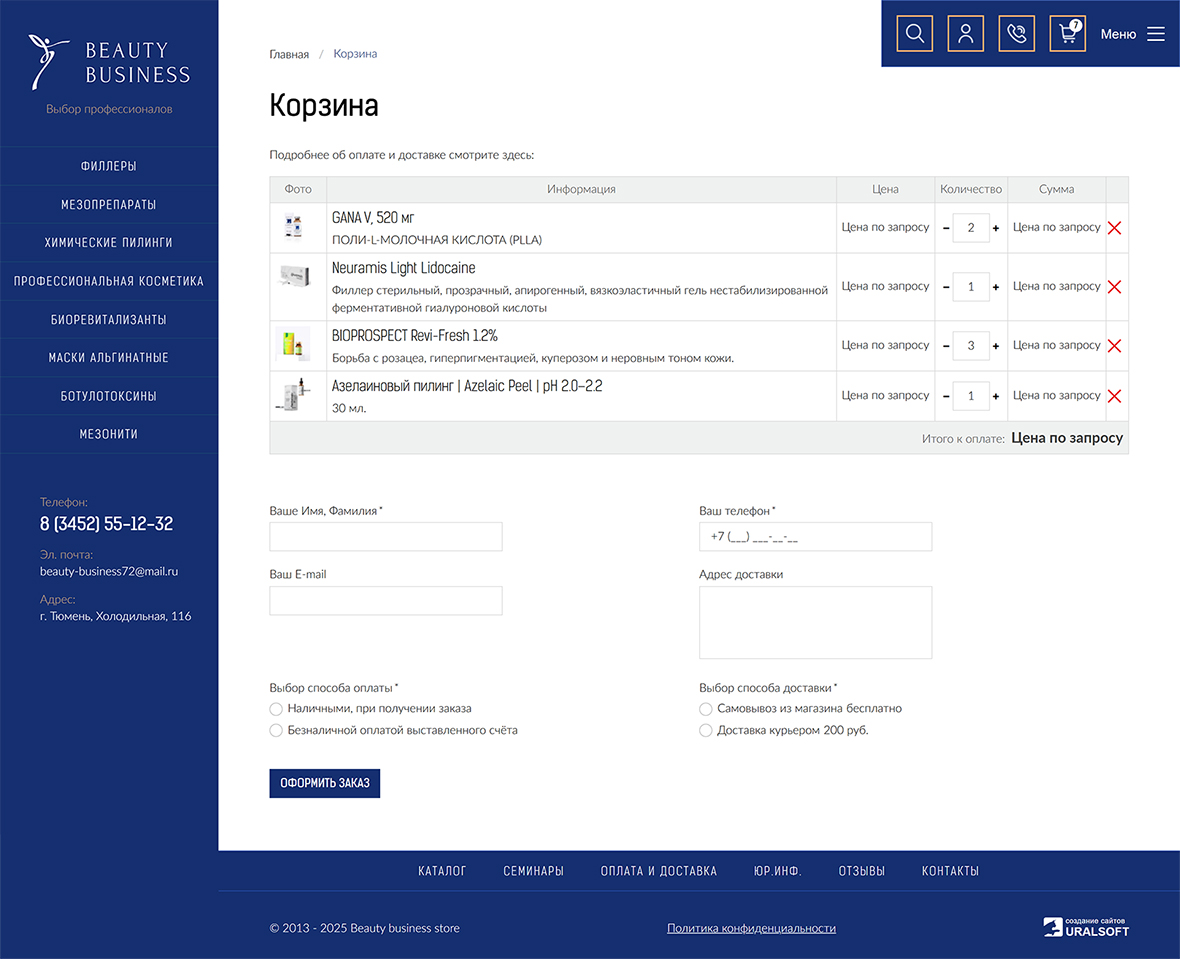Image resolution: width=1180 pixels, height=959 pixels.
Task: Select courier delivery for 200 руб.
Action: coord(706,731)
